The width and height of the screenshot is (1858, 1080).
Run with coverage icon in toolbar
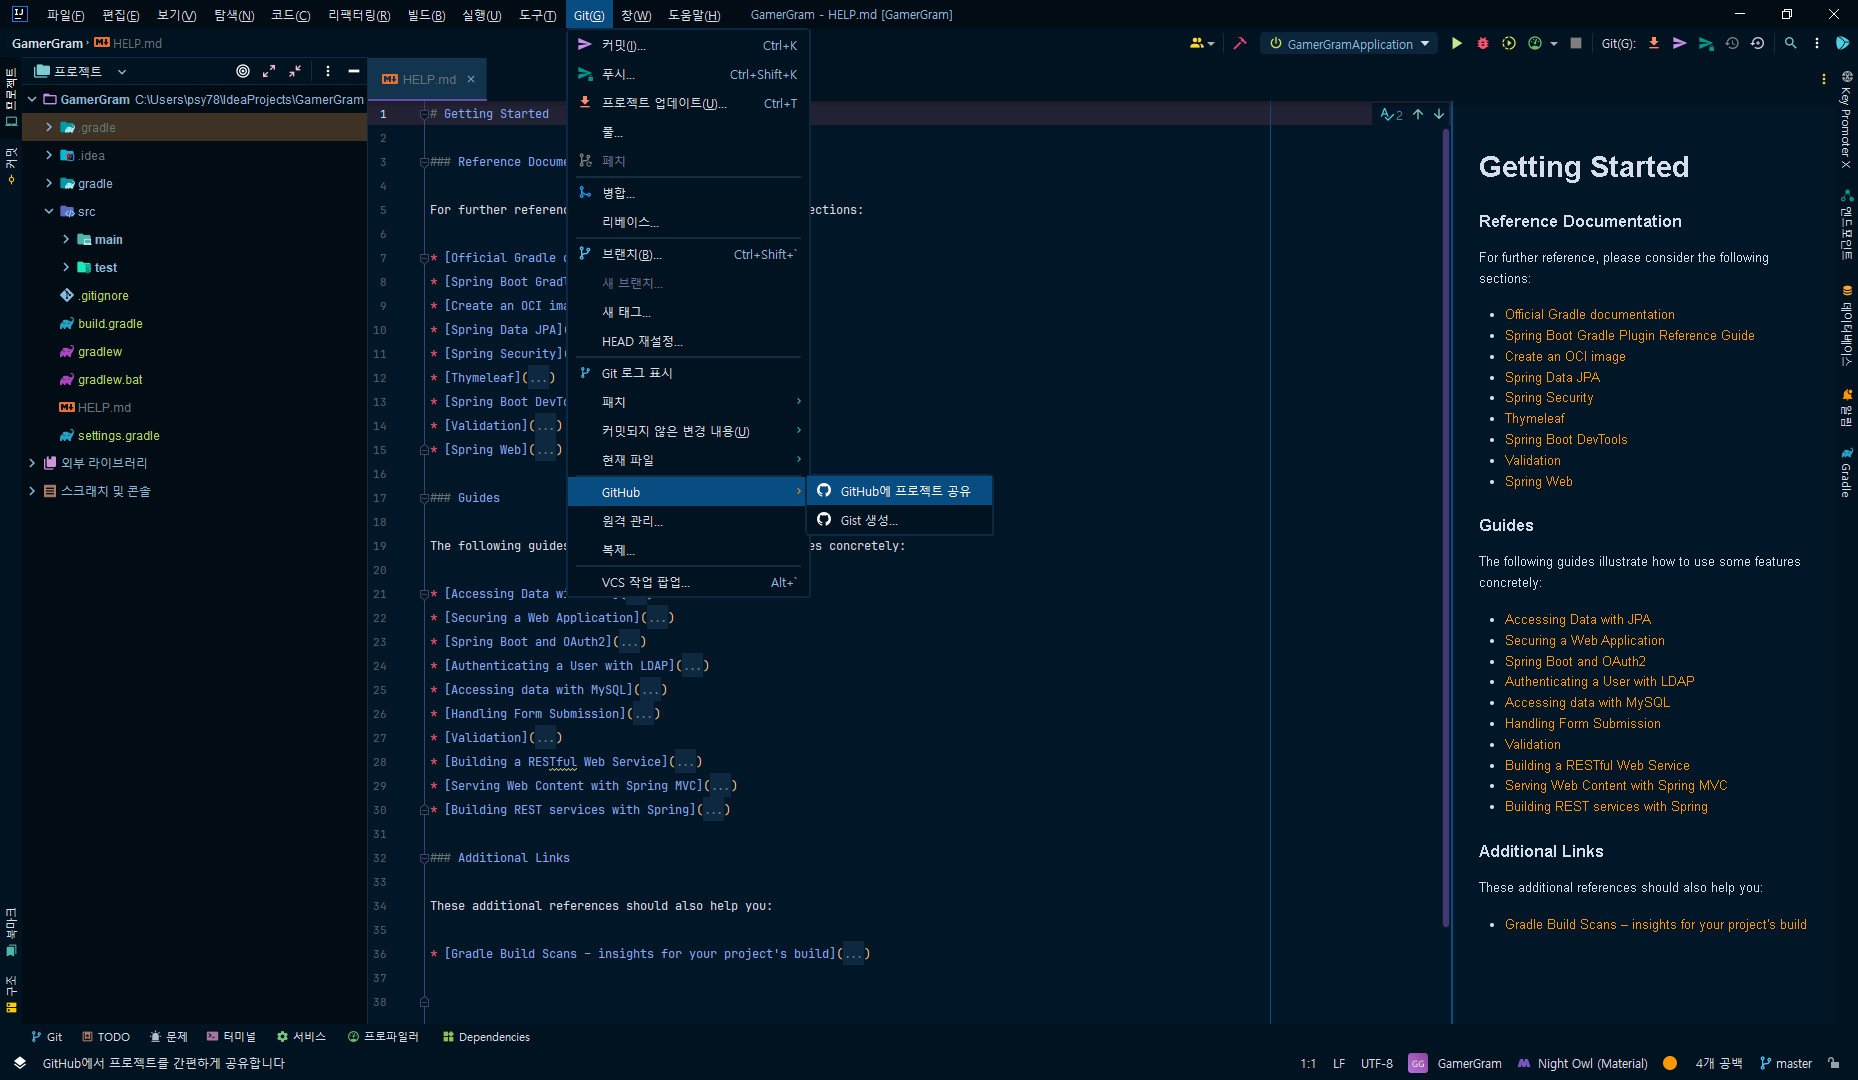[1509, 43]
